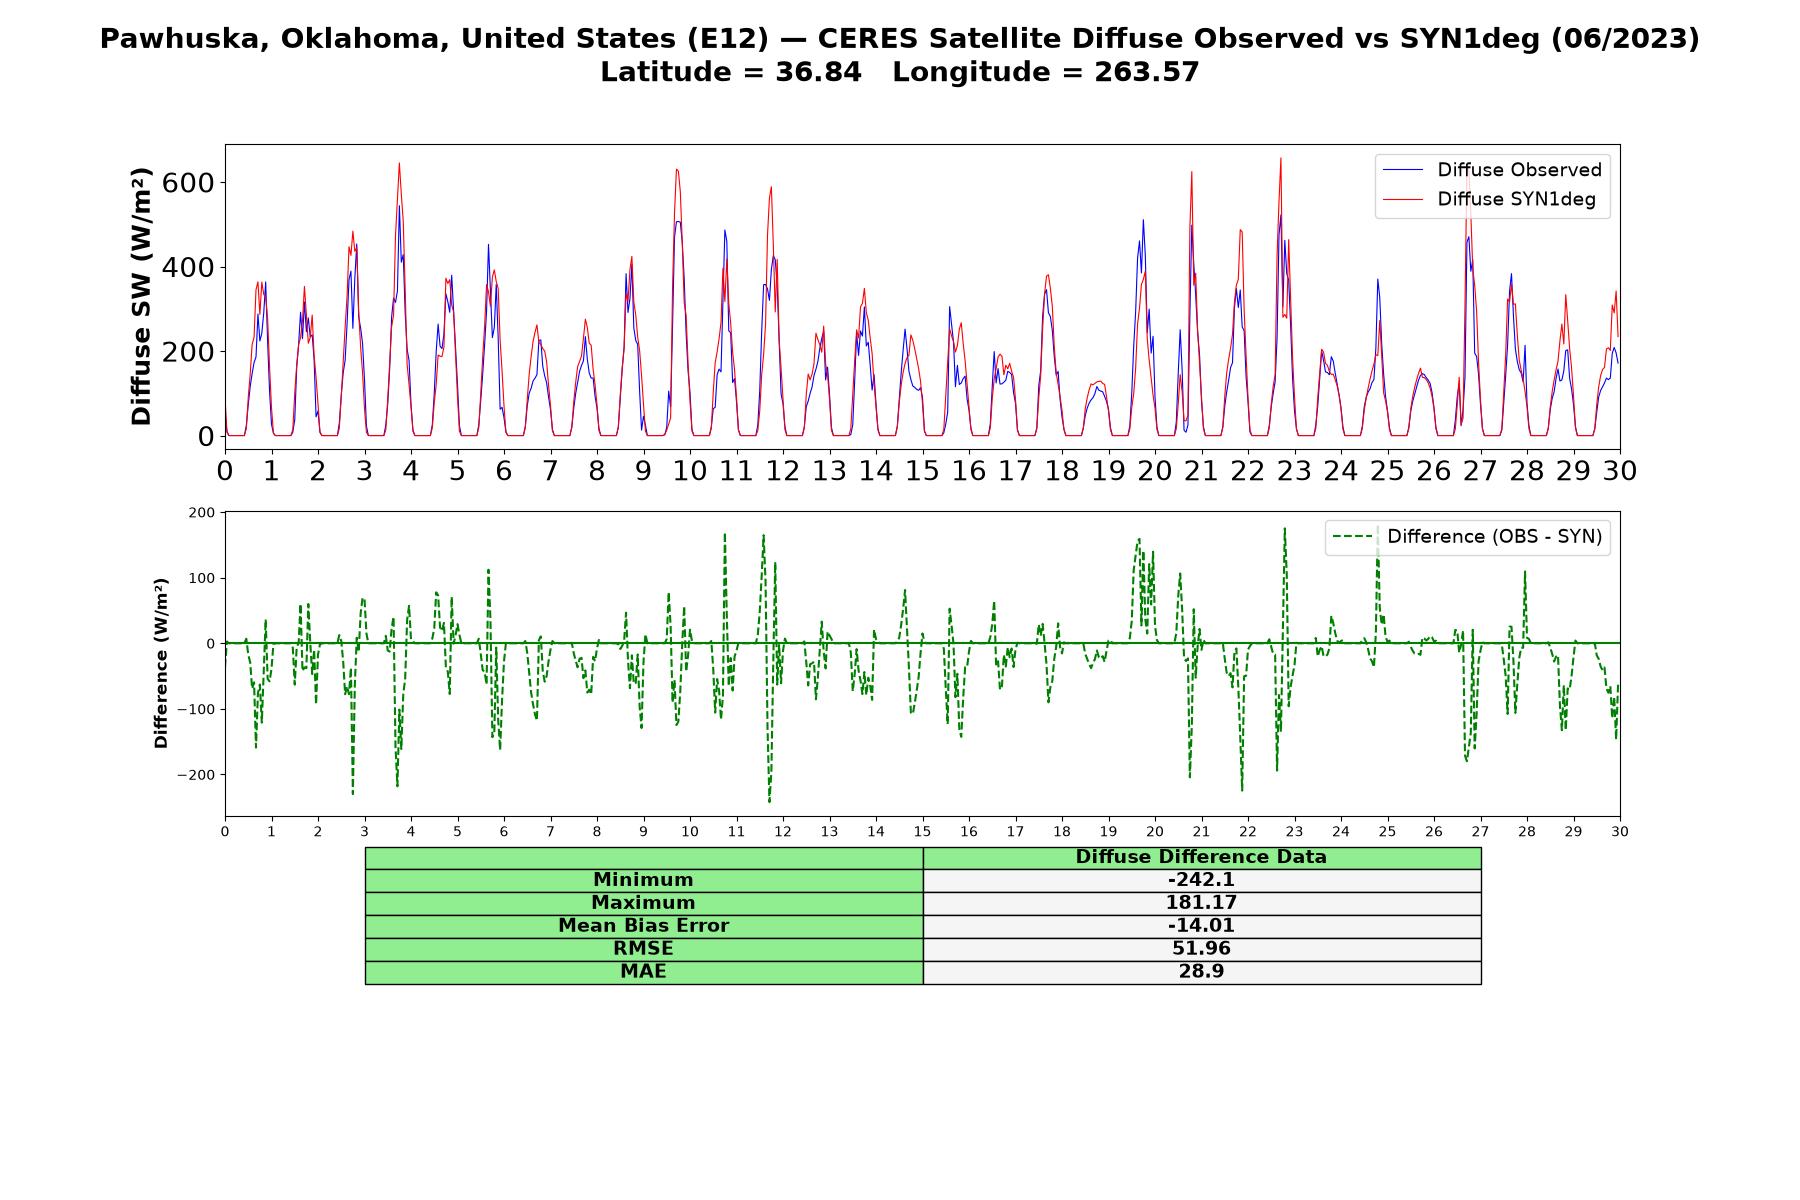
Task: Click the Mean Bias Error label
Action: (x=643, y=926)
